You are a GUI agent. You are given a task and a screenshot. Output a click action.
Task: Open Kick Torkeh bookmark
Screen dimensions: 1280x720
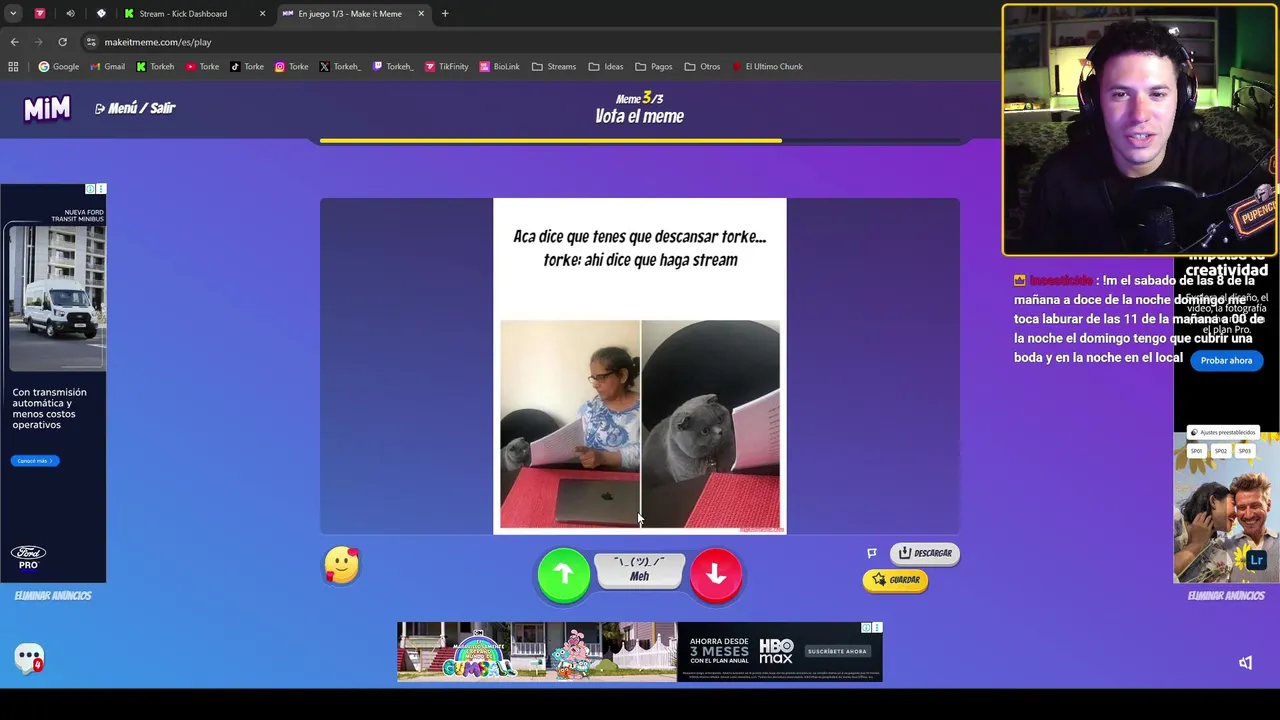[155, 67]
